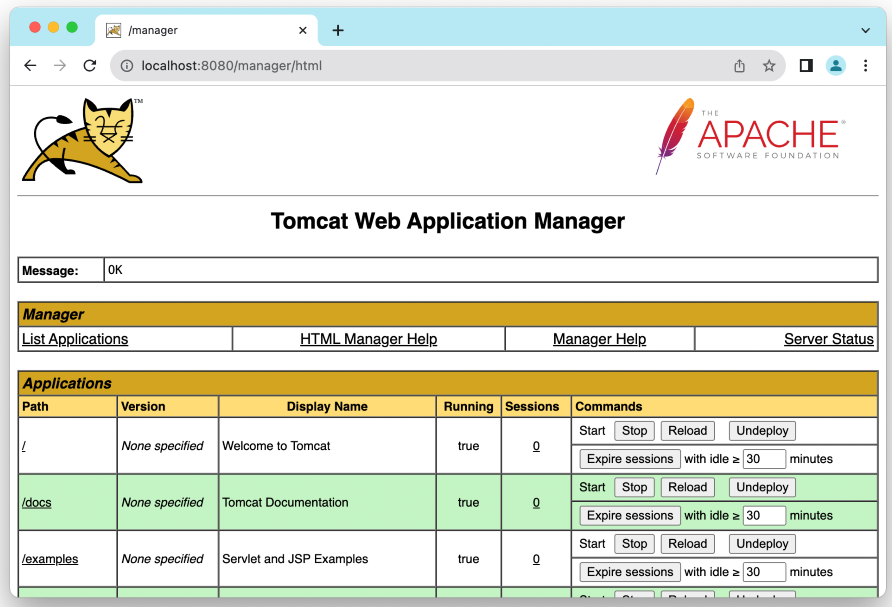Open the /examples application link
Screen dimensions: 892x607
tap(50, 559)
